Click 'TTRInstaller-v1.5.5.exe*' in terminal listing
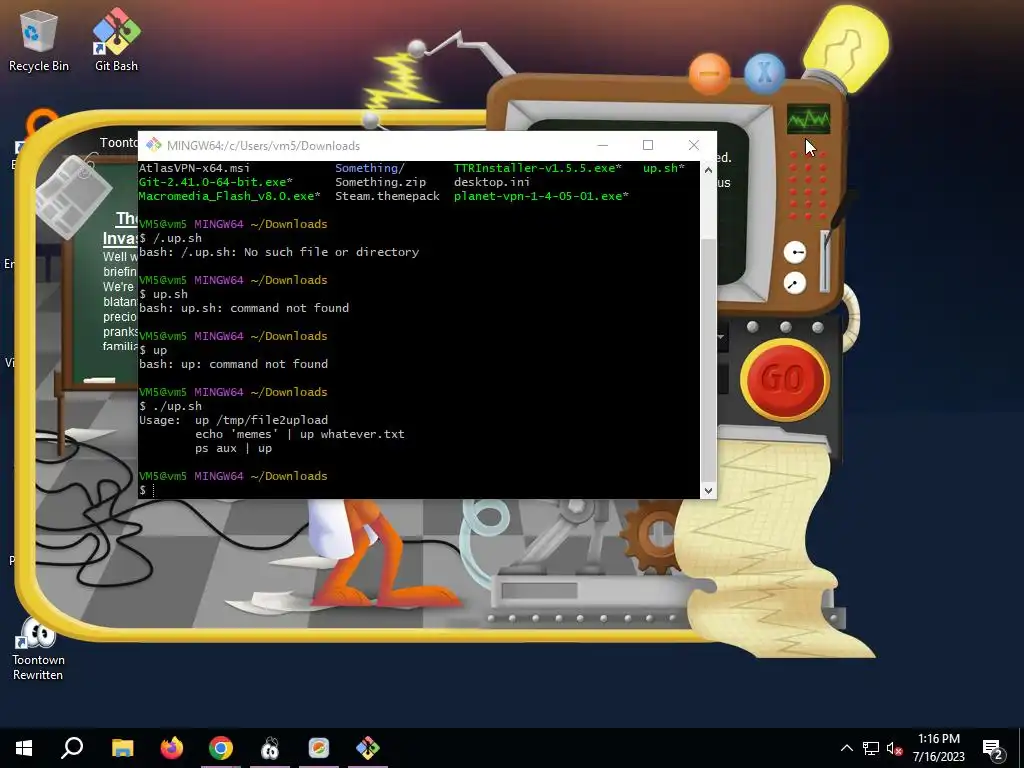The image size is (1024, 768). click(x=537, y=168)
